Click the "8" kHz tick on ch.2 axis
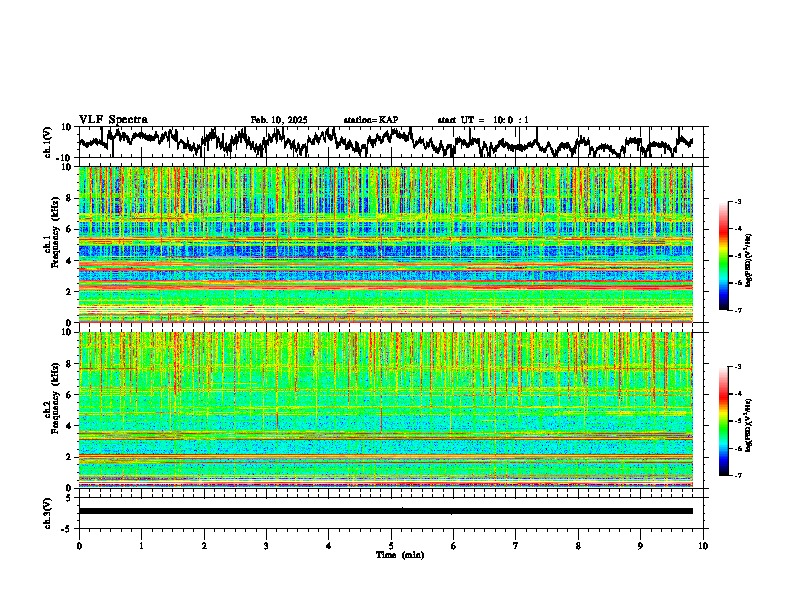The height and width of the screenshot is (612, 792). pos(70,364)
